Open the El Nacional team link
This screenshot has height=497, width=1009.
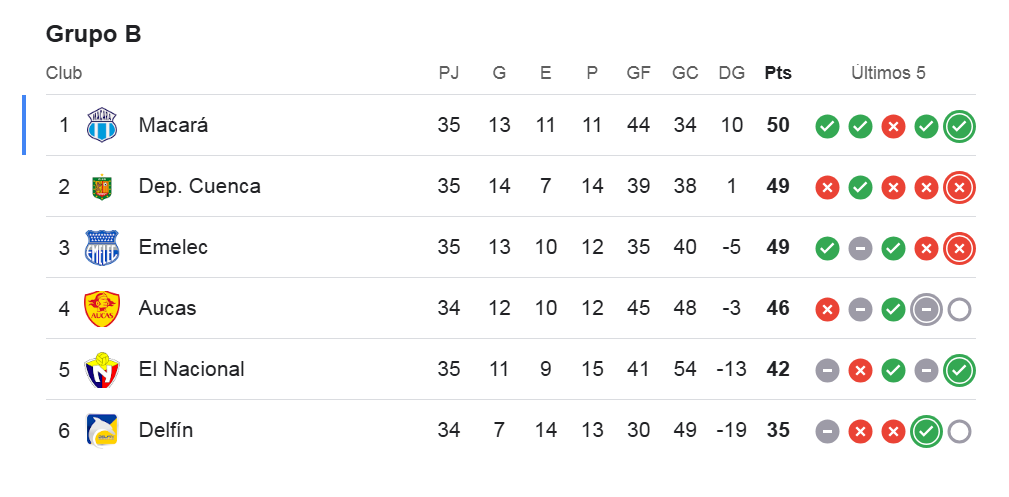coord(191,369)
